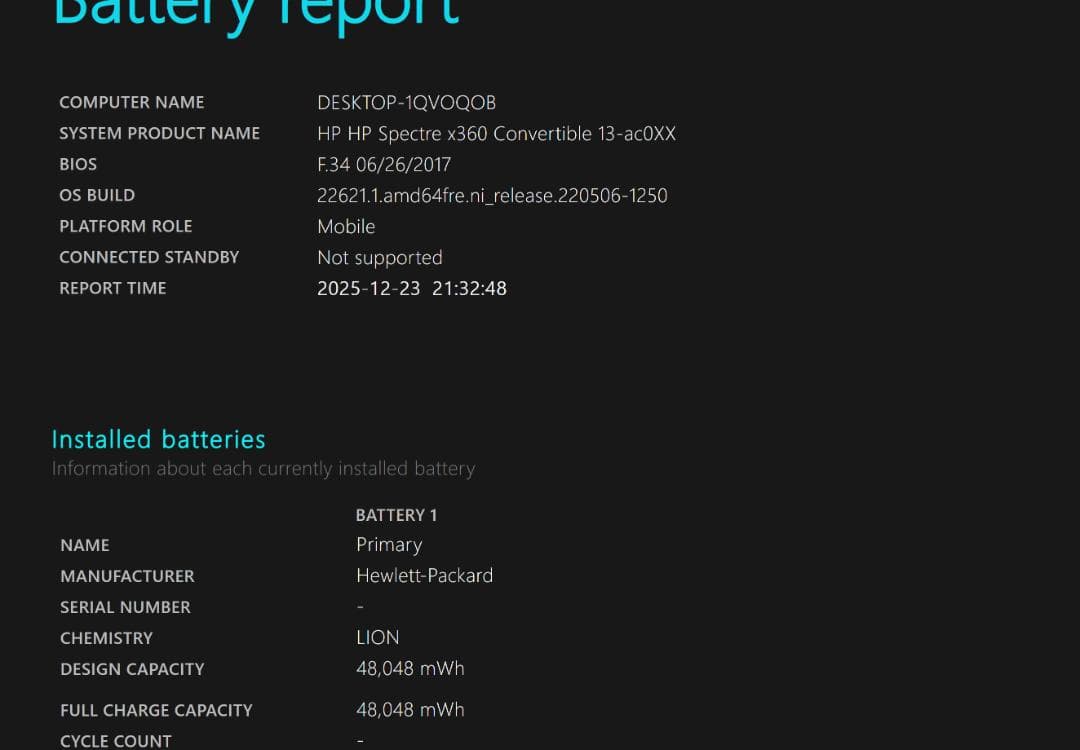Select the Not supported standby value
The width and height of the screenshot is (1080, 750).
point(379,258)
